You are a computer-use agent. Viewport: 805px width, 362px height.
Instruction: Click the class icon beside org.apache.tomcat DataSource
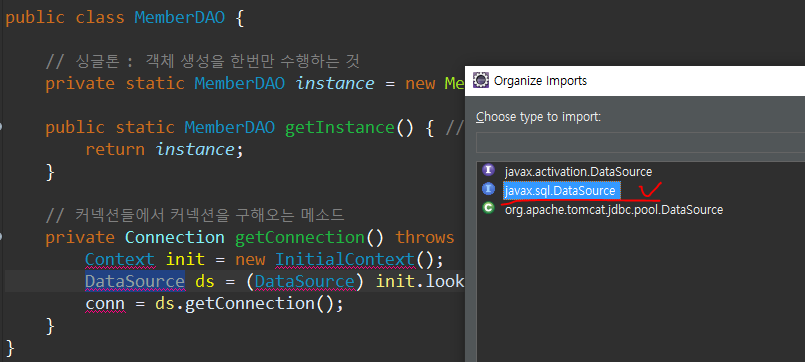tap(488, 208)
